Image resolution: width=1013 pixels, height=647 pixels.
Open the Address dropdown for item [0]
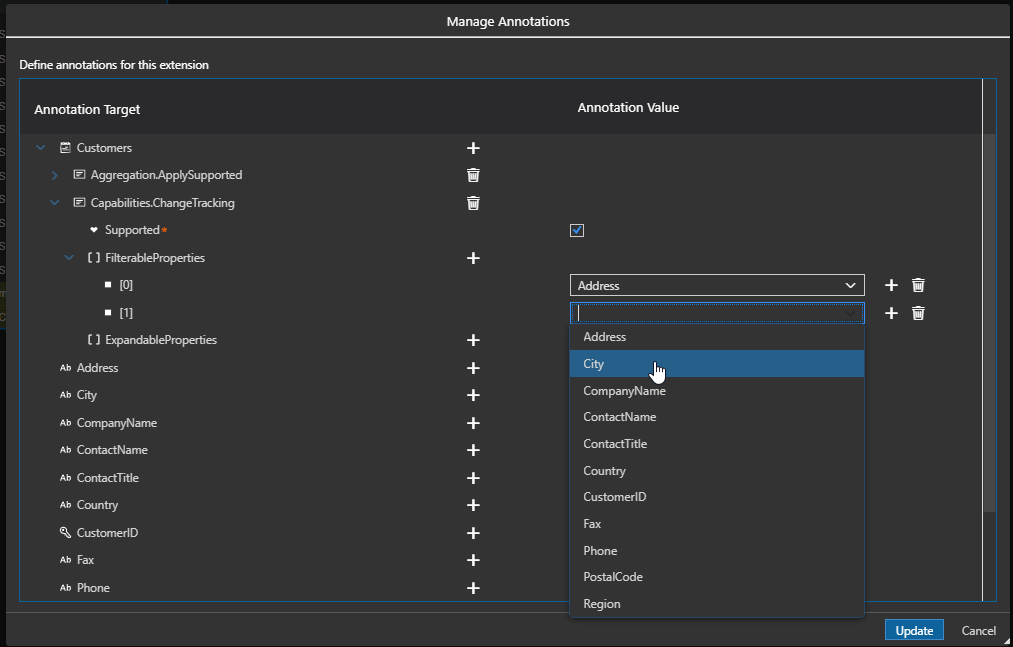[x=717, y=285]
